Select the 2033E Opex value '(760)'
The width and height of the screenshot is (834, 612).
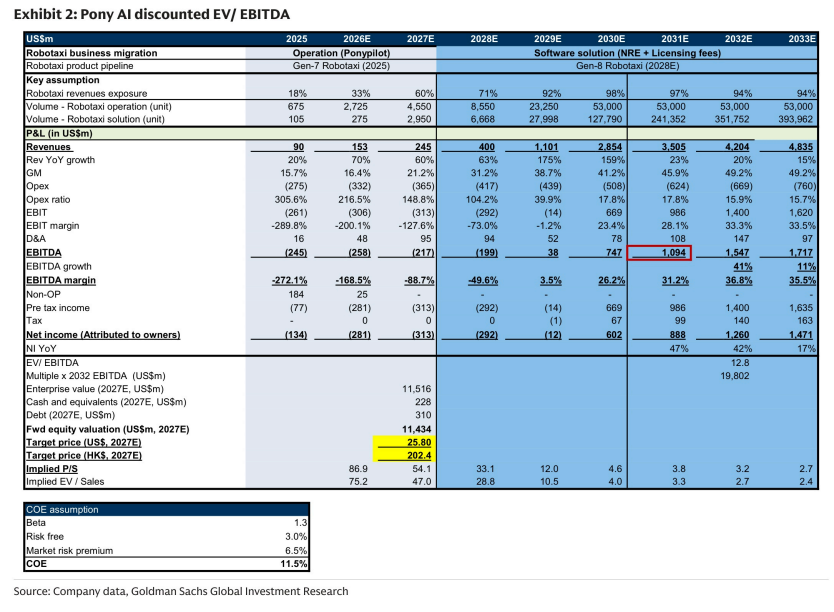click(x=805, y=186)
